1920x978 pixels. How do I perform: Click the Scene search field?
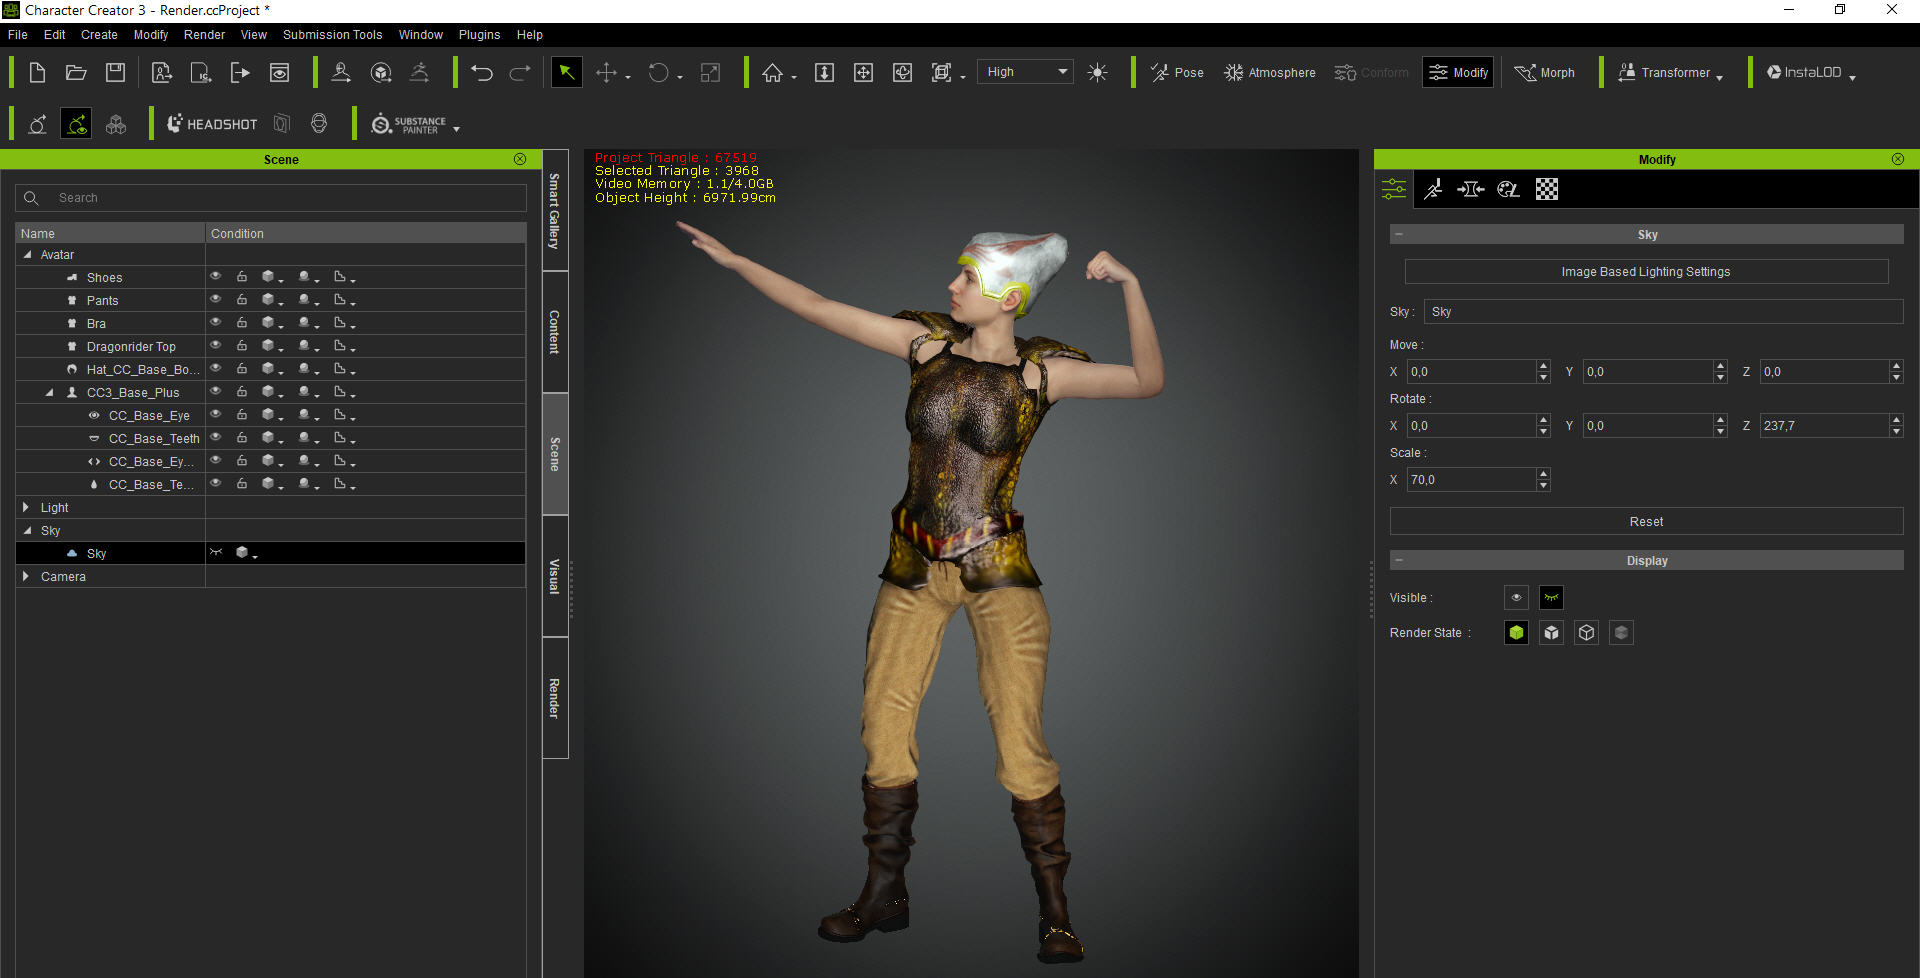click(271, 197)
